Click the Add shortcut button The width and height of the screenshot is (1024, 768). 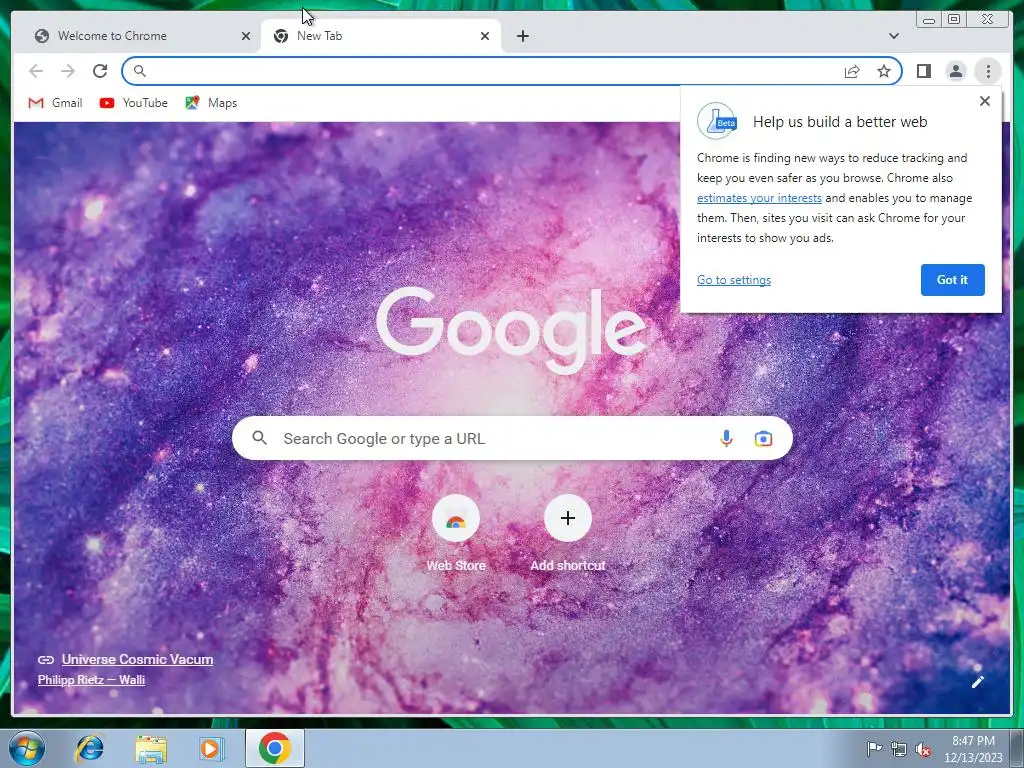(x=568, y=534)
